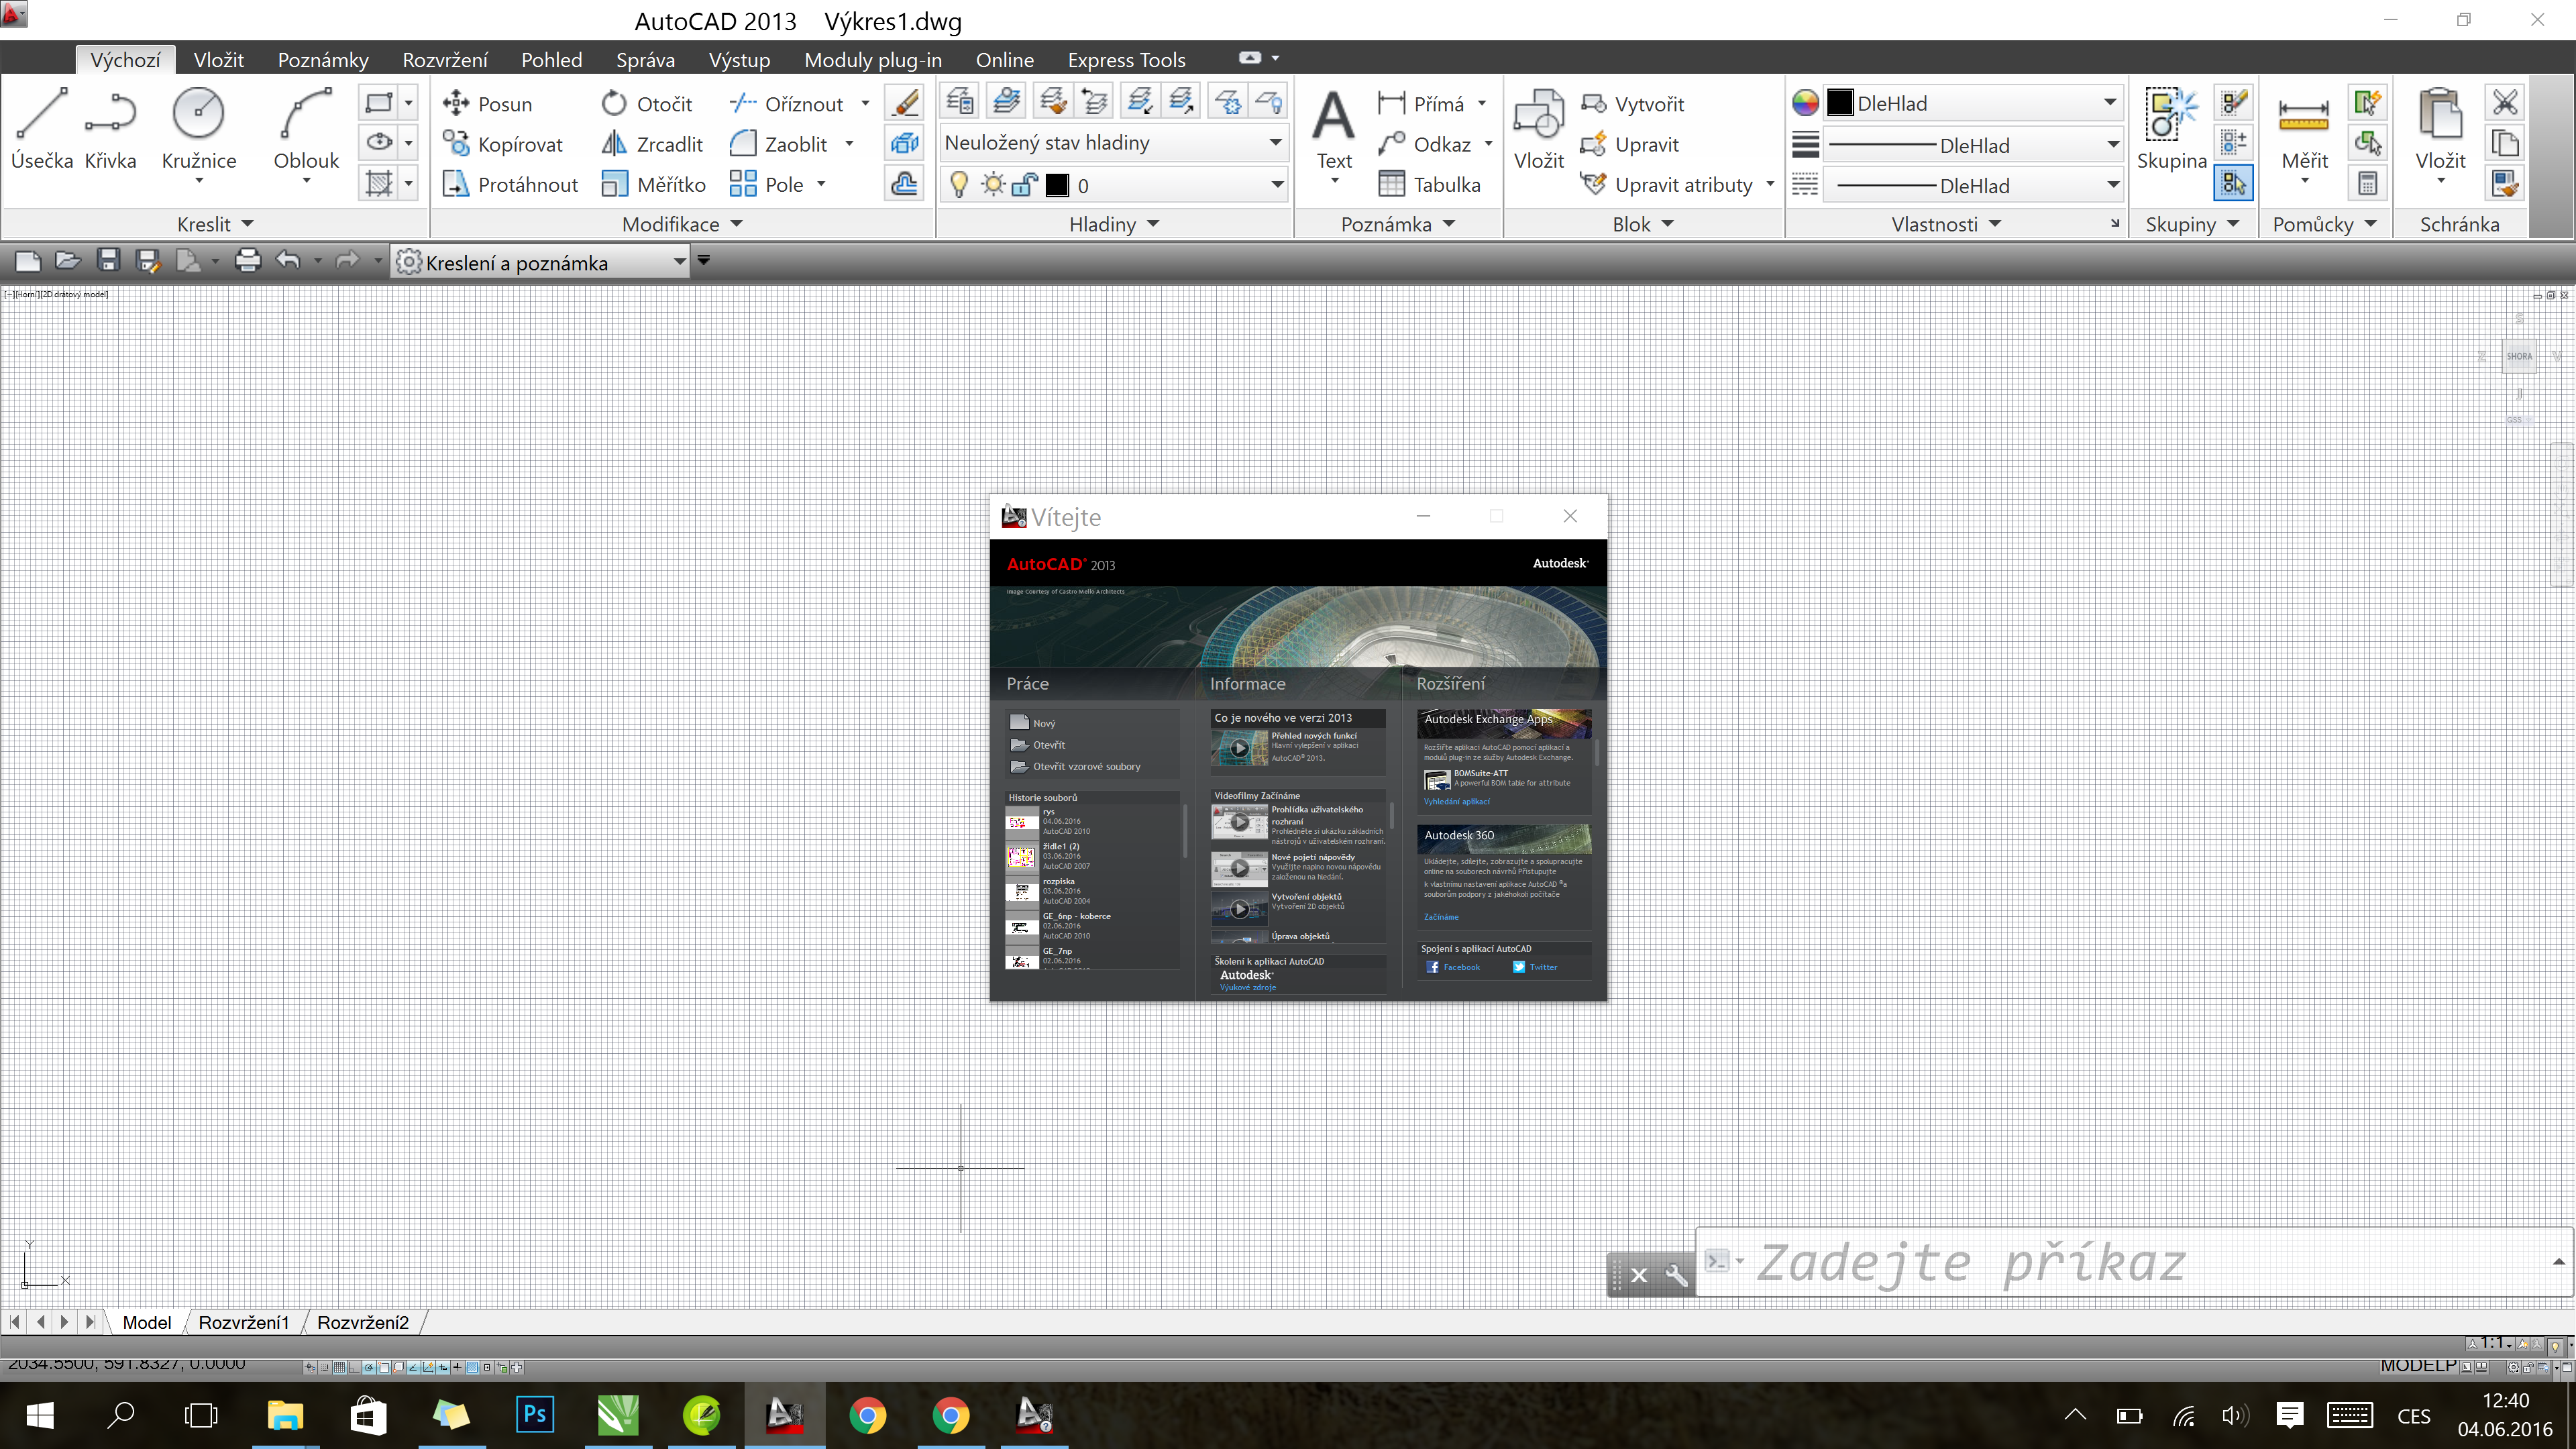Open the Twitter link in Vítejte window

(1535, 967)
